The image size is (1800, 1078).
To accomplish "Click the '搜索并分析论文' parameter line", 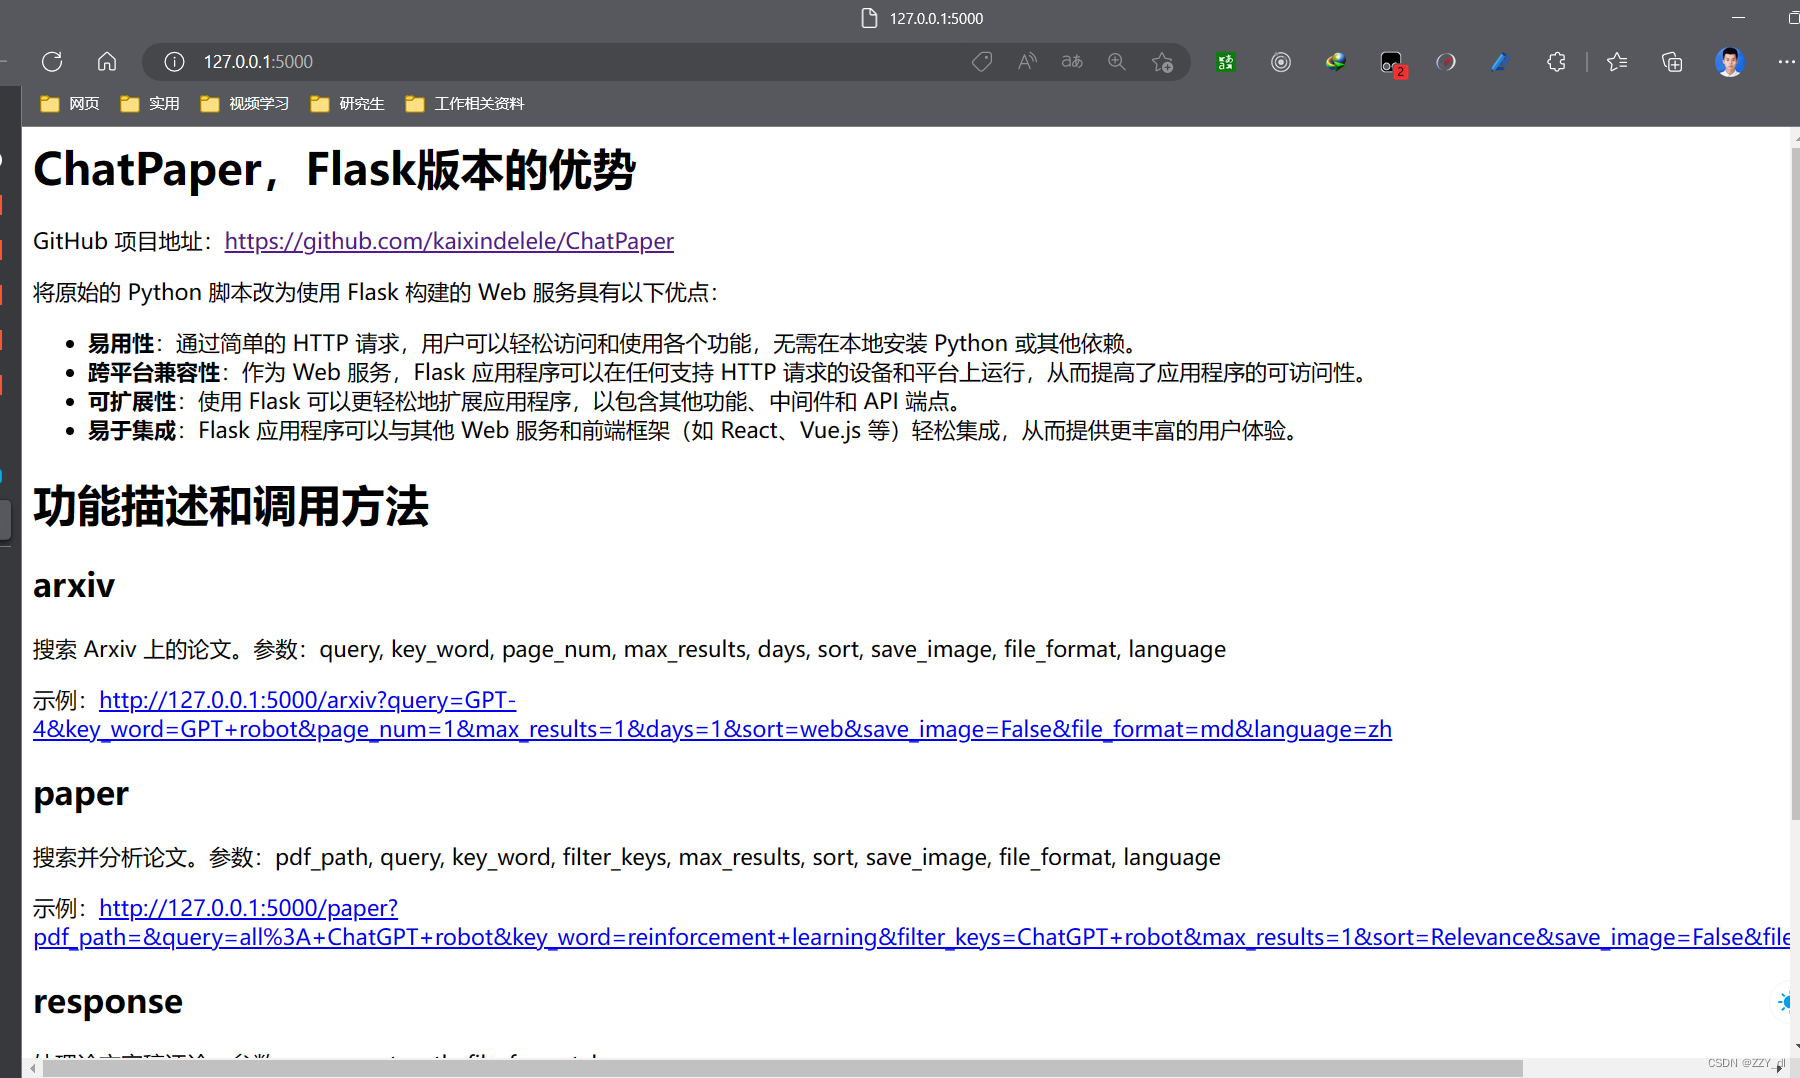I will coord(627,857).
